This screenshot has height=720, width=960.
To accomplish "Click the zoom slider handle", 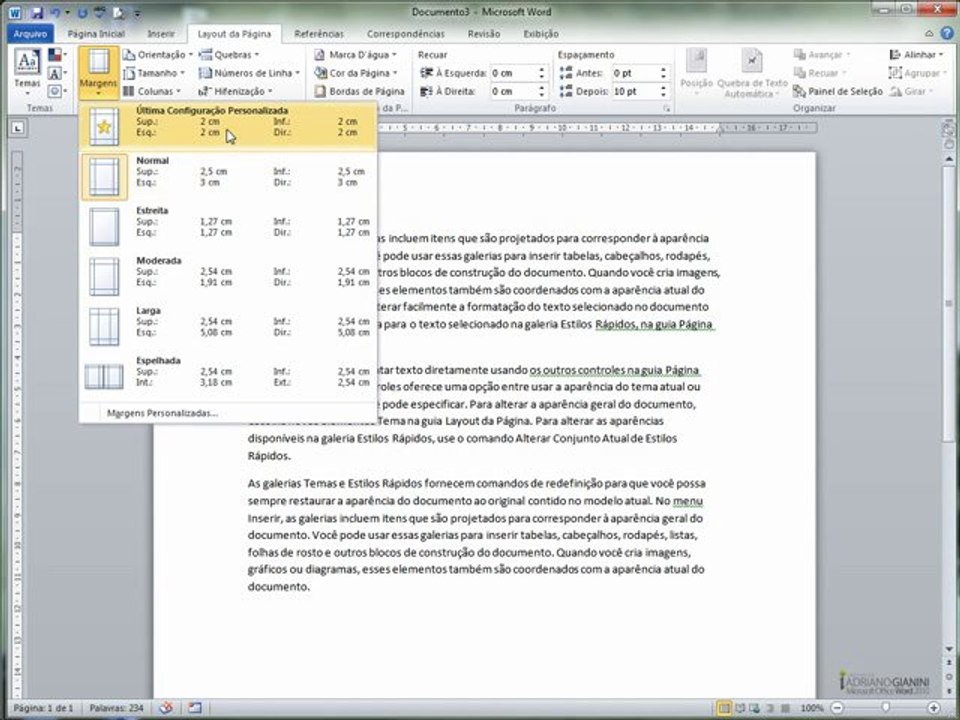I will tap(885, 708).
